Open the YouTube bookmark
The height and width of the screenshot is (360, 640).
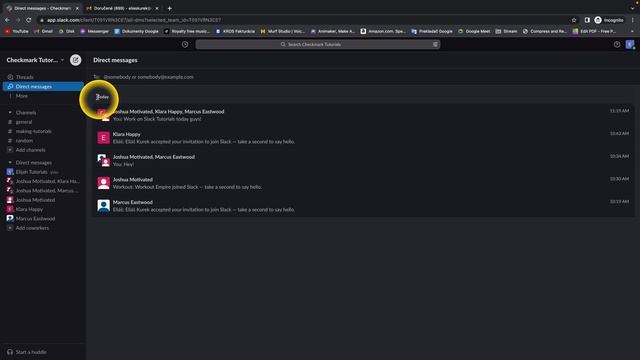17,31
